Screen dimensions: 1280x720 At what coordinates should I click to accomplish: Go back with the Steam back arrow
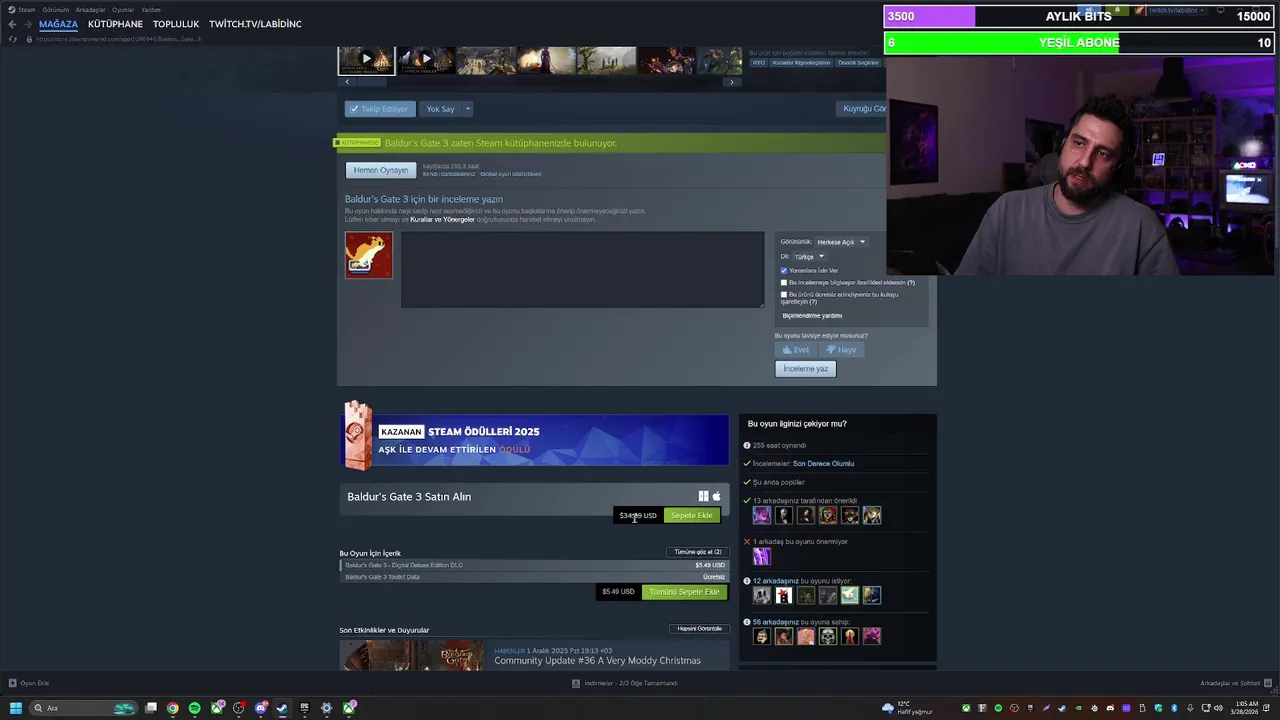click(12, 24)
